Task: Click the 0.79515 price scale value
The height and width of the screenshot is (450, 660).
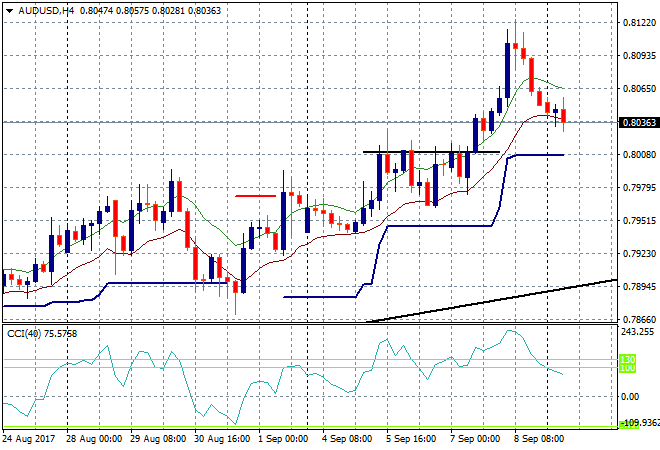Action: (639, 221)
